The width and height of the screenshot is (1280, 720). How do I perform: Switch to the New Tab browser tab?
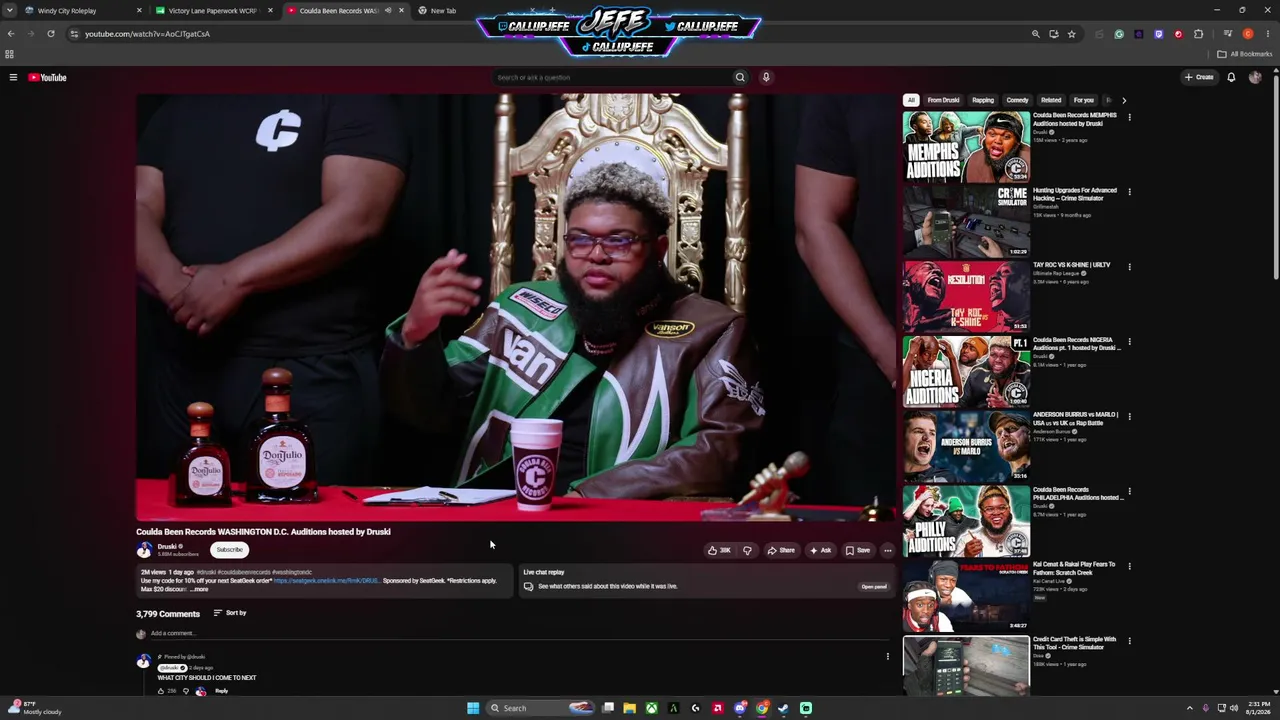coord(443,11)
